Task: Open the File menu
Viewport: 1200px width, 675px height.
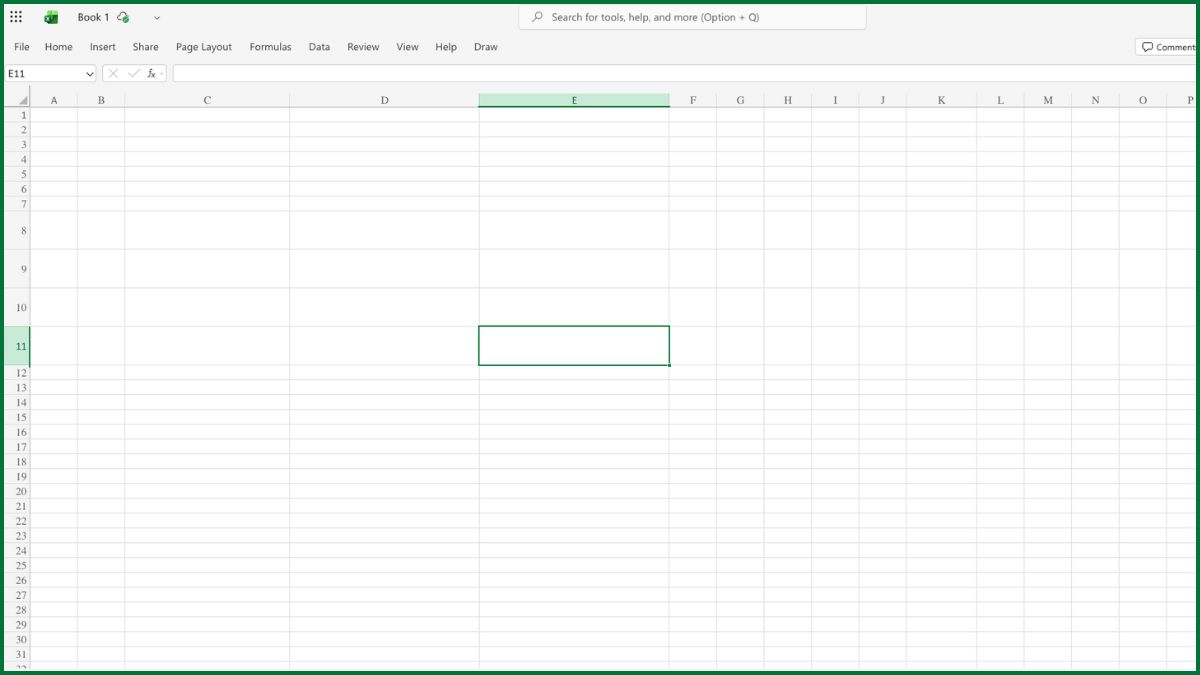Action: tap(21, 46)
